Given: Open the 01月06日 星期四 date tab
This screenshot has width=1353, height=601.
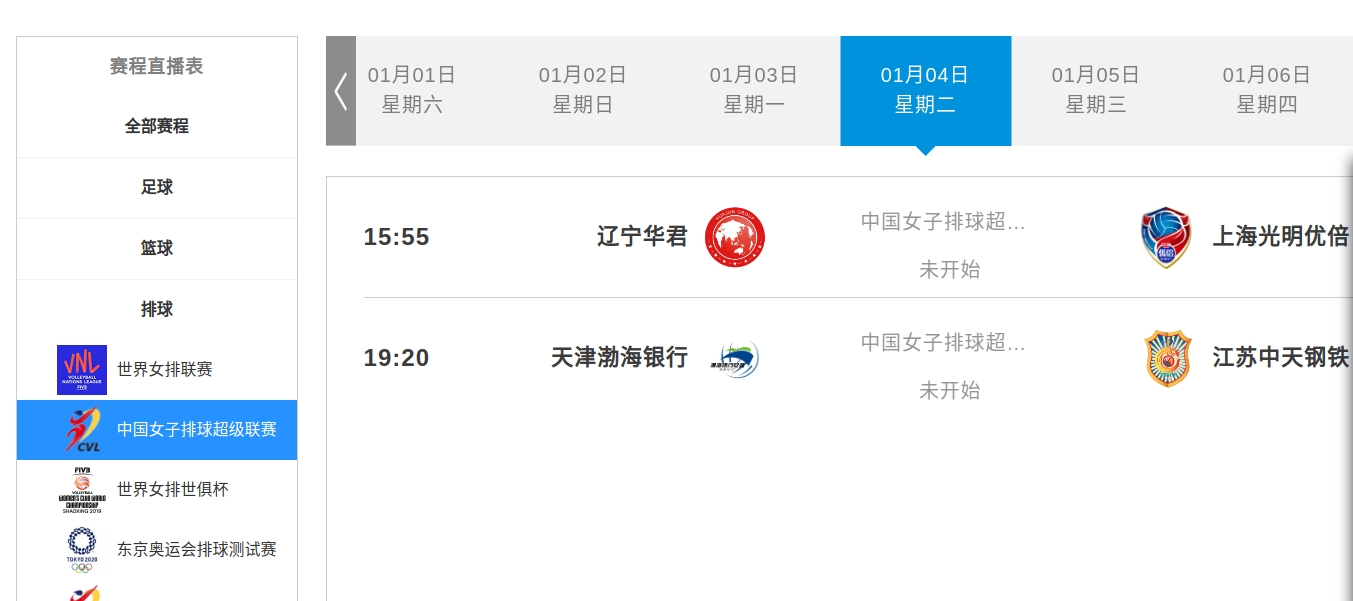Looking at the screenshot, I should (x=1267, y=91).
